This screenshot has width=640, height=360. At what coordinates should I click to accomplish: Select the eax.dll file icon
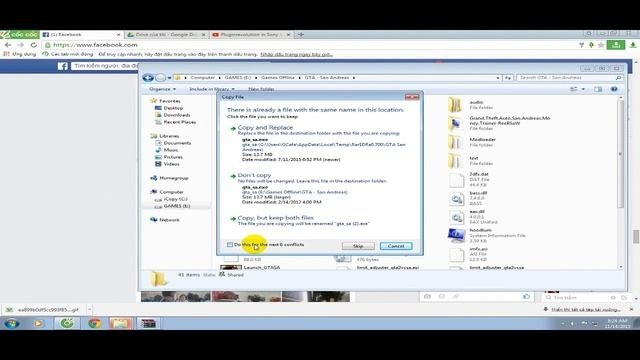456,217
